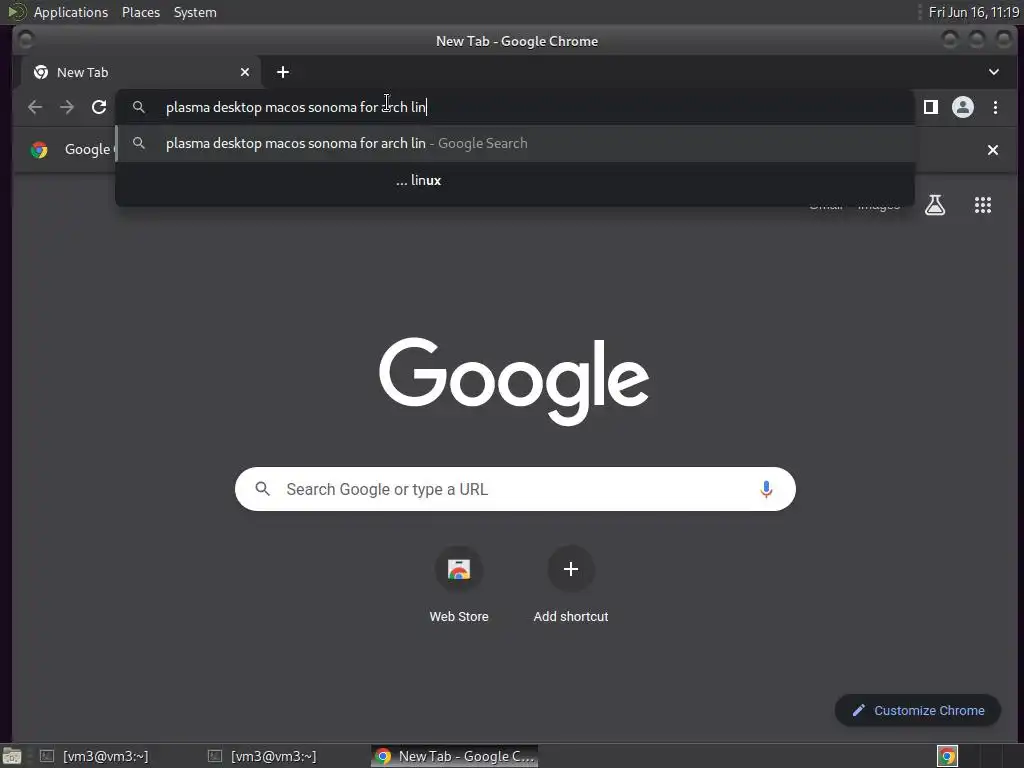Focus the 'Search Google or type a URL' box
This screenshot has height=768, width=1024.
515,489
